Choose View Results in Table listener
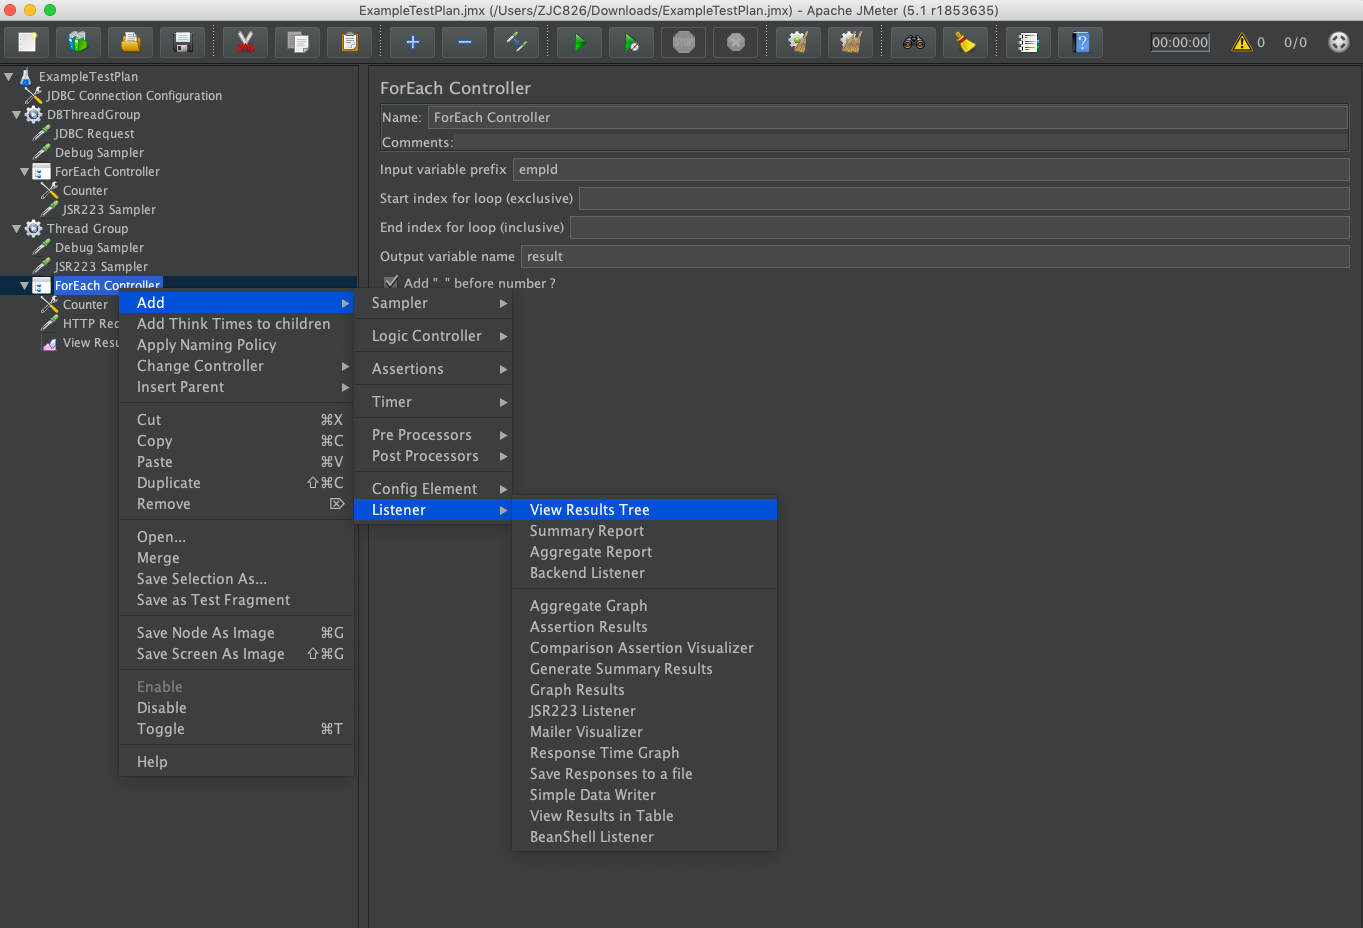 [644, 816]
